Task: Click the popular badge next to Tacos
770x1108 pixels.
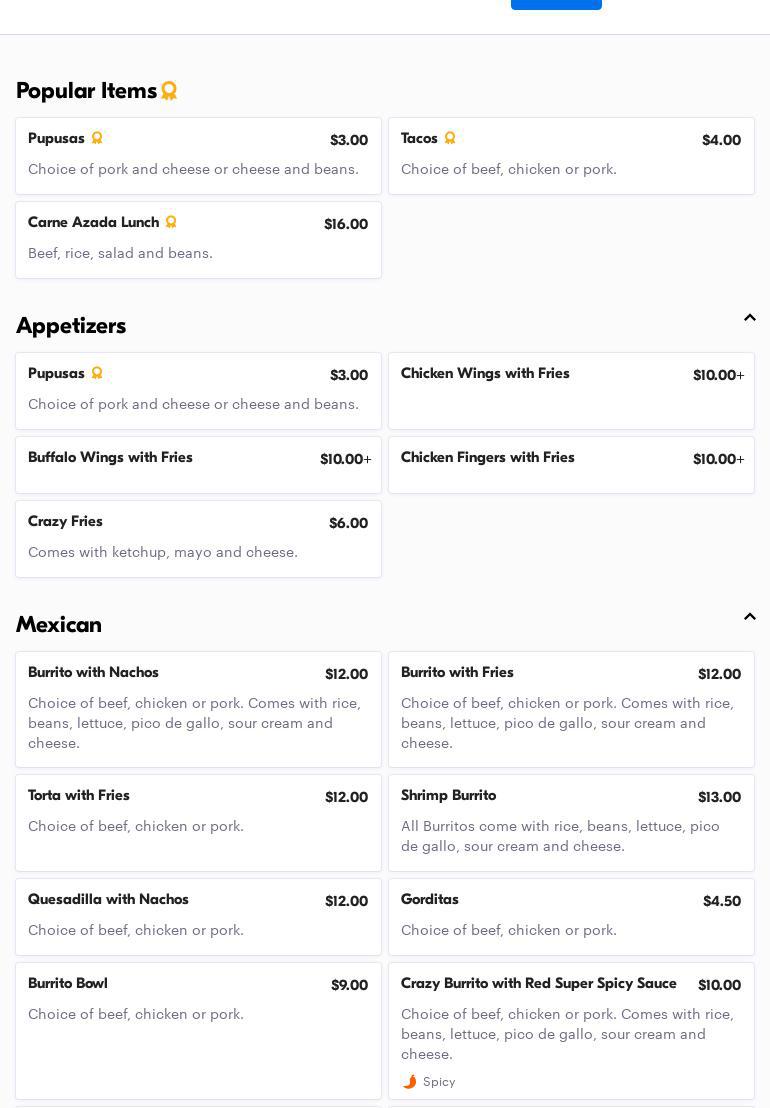Action: [450, 138]
